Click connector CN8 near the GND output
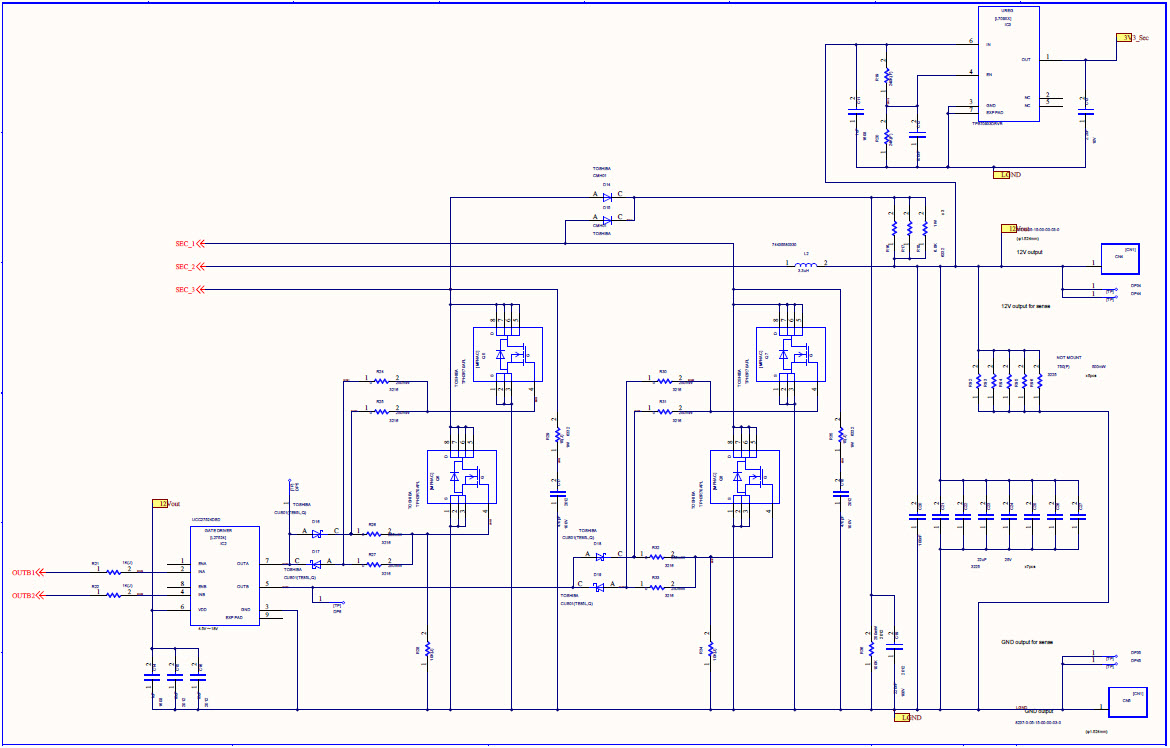The width and height of the screenshot is (1170, 748). pyautogui.click(x=1127, y=700)
